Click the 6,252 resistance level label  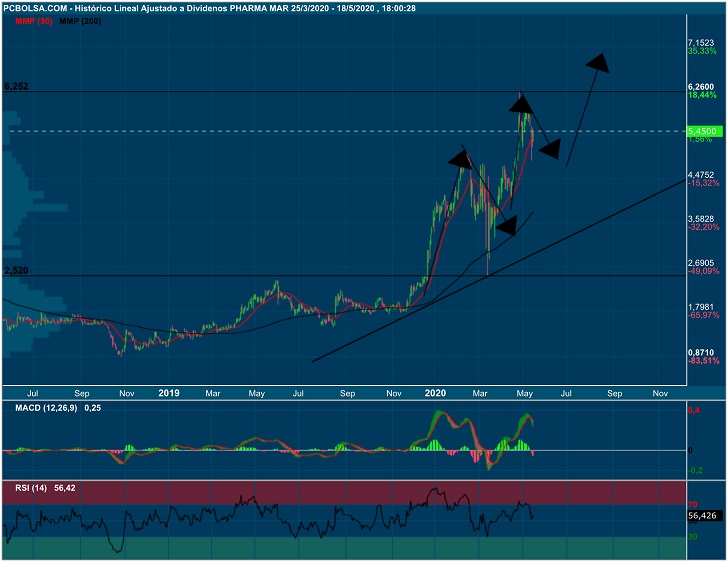[16, 86]
